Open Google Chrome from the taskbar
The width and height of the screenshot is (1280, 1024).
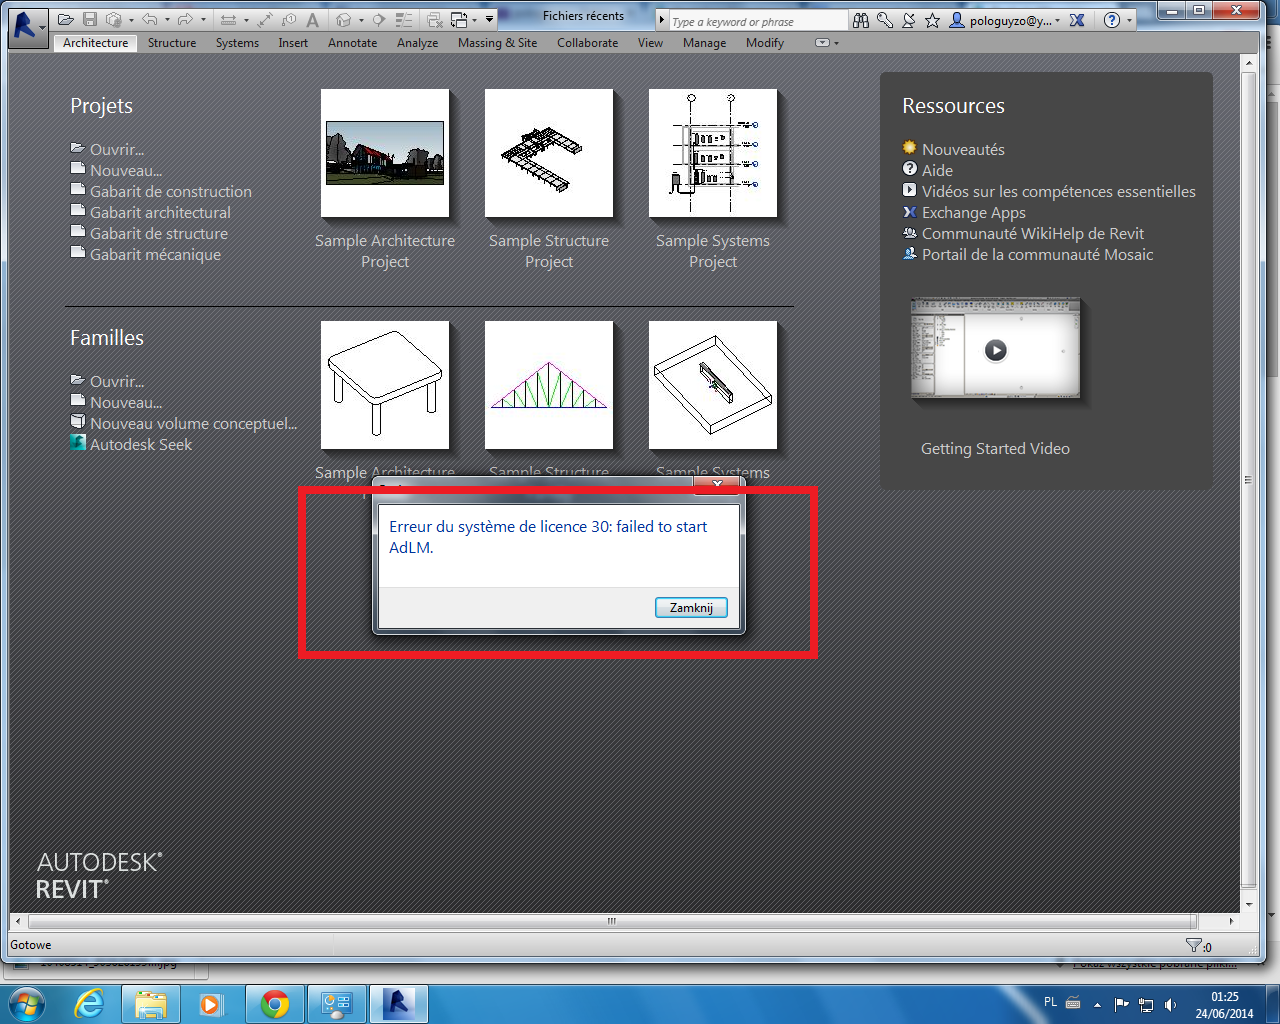tap(275, 1004)
